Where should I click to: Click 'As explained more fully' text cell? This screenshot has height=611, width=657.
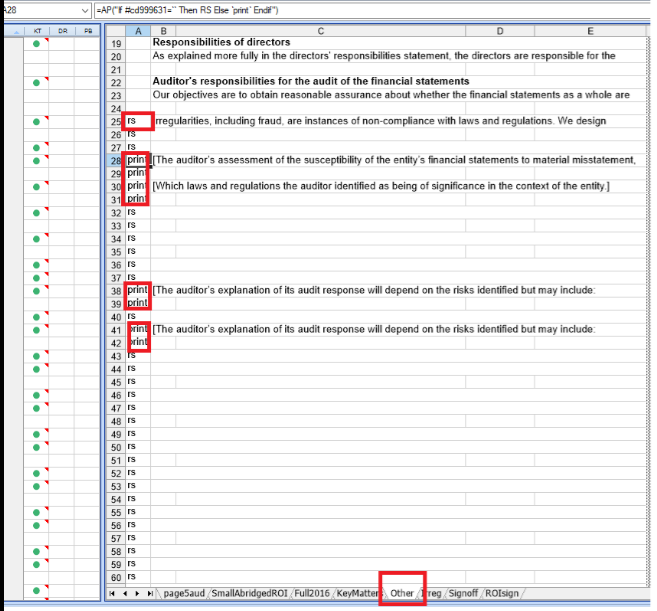coord(384,56)
